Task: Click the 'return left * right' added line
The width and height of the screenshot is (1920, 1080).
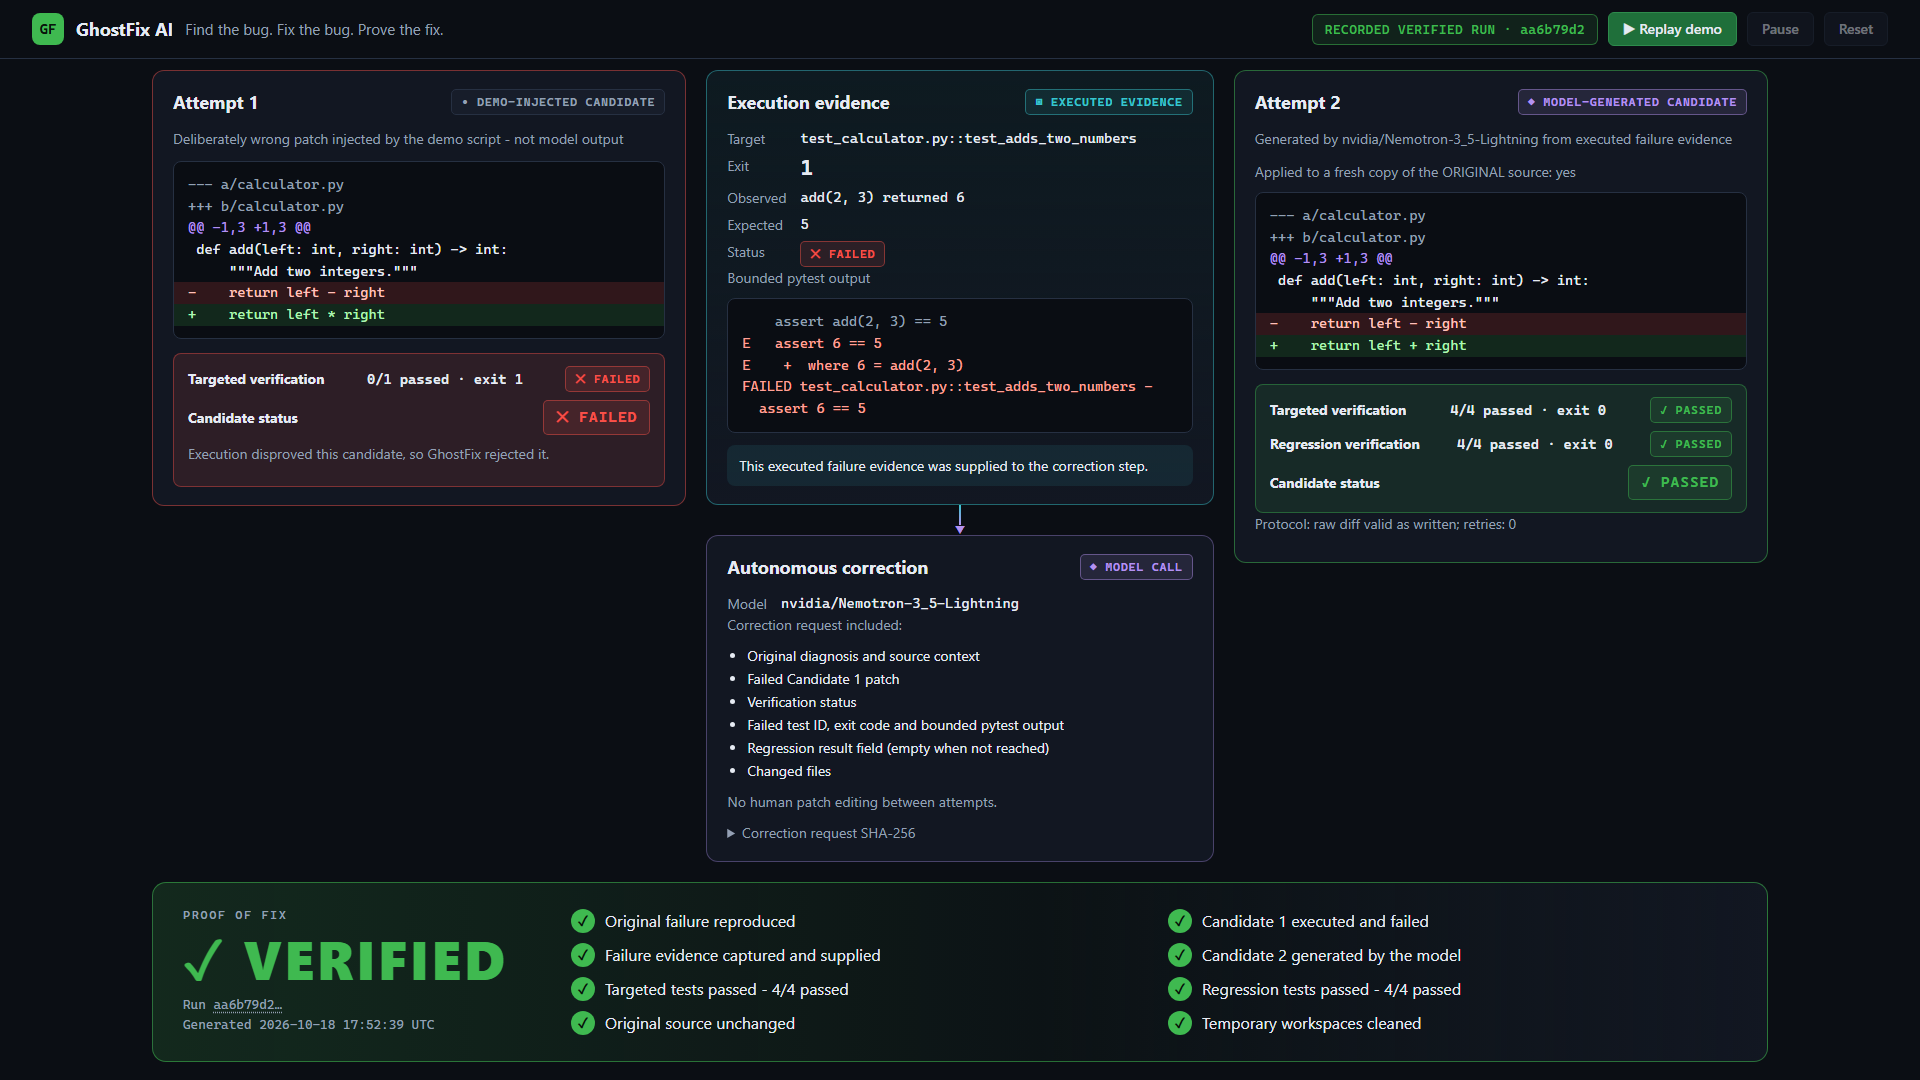Action: click(419, 314)
